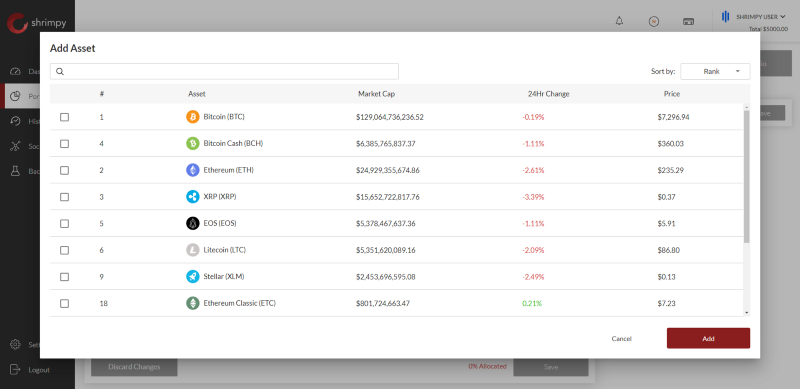Sort by the Market Cap column header
800x389 pixels.
coord(376,94)
